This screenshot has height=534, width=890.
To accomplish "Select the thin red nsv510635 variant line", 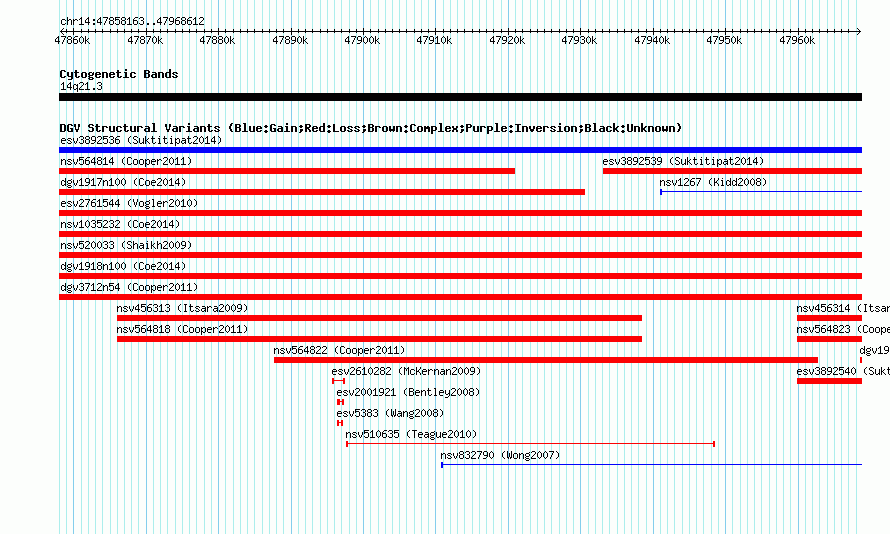I will [531, 444].
